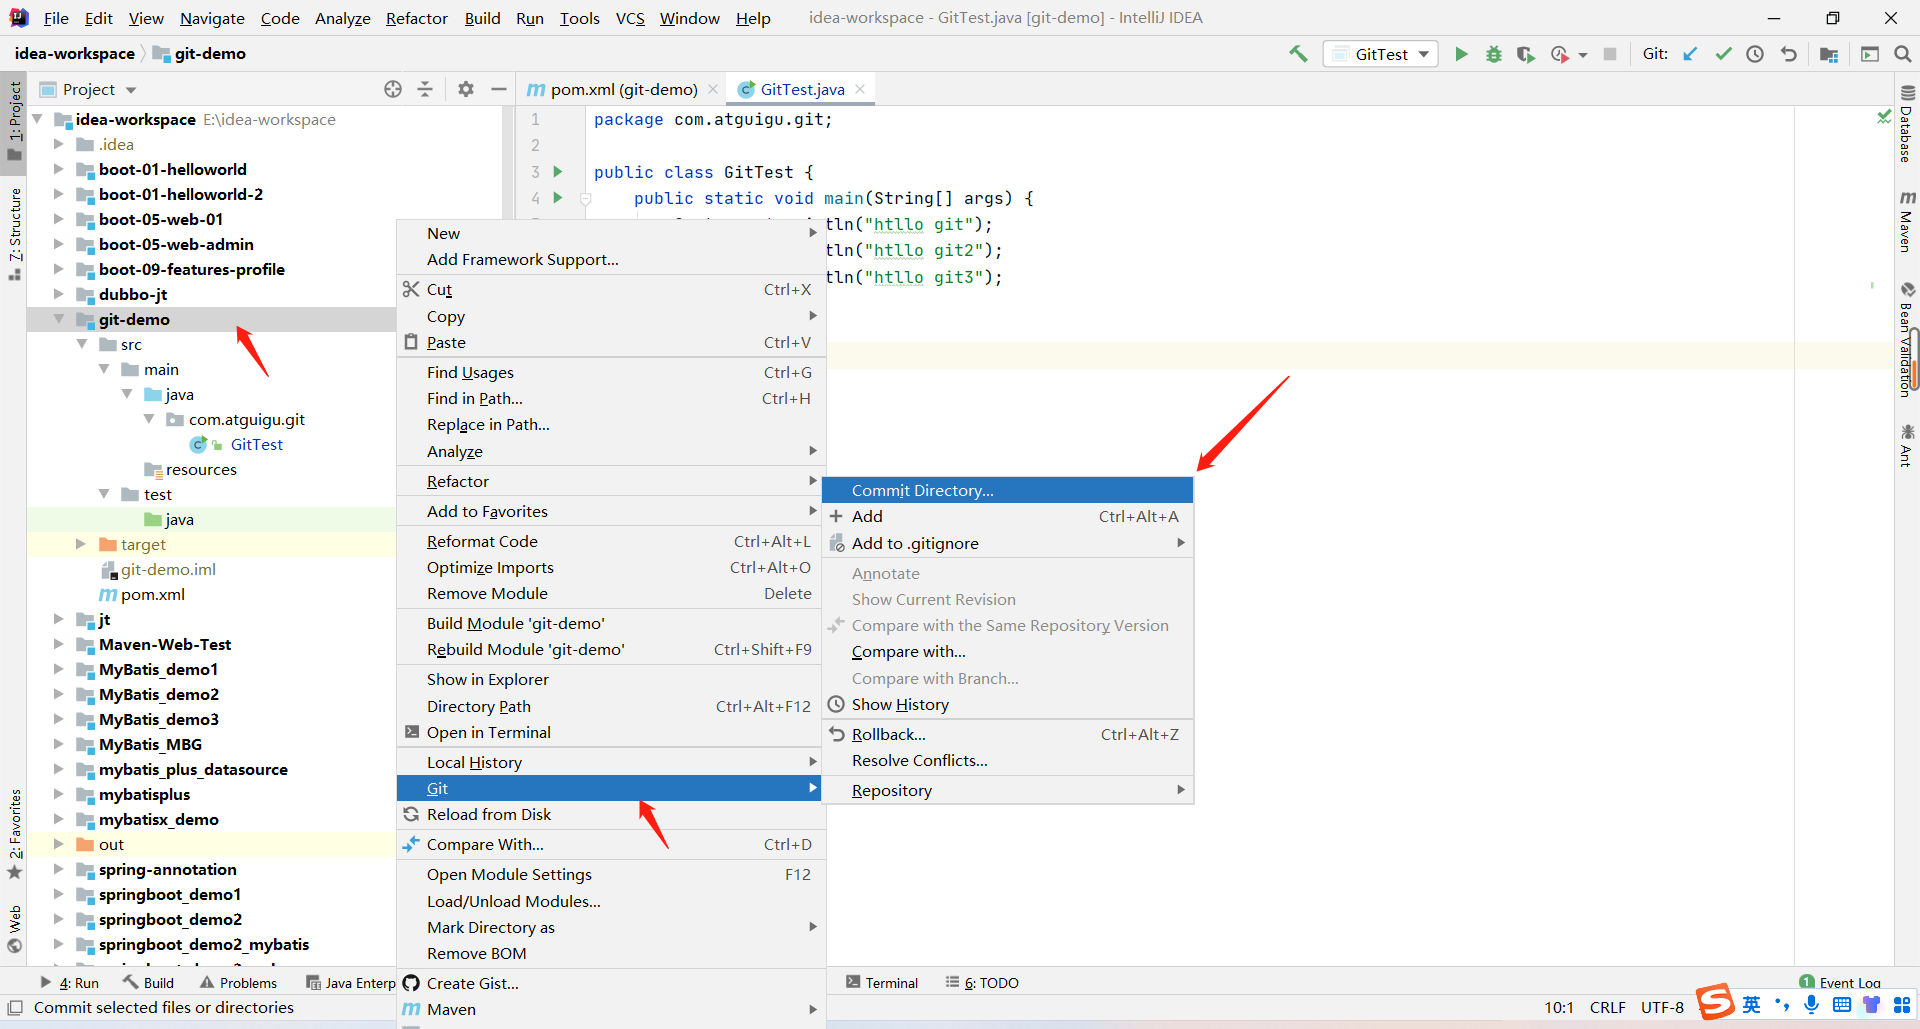Open the Favorites tool window tab
This screenshot has width=1920, height=1029.
click(x=14, y=833)
